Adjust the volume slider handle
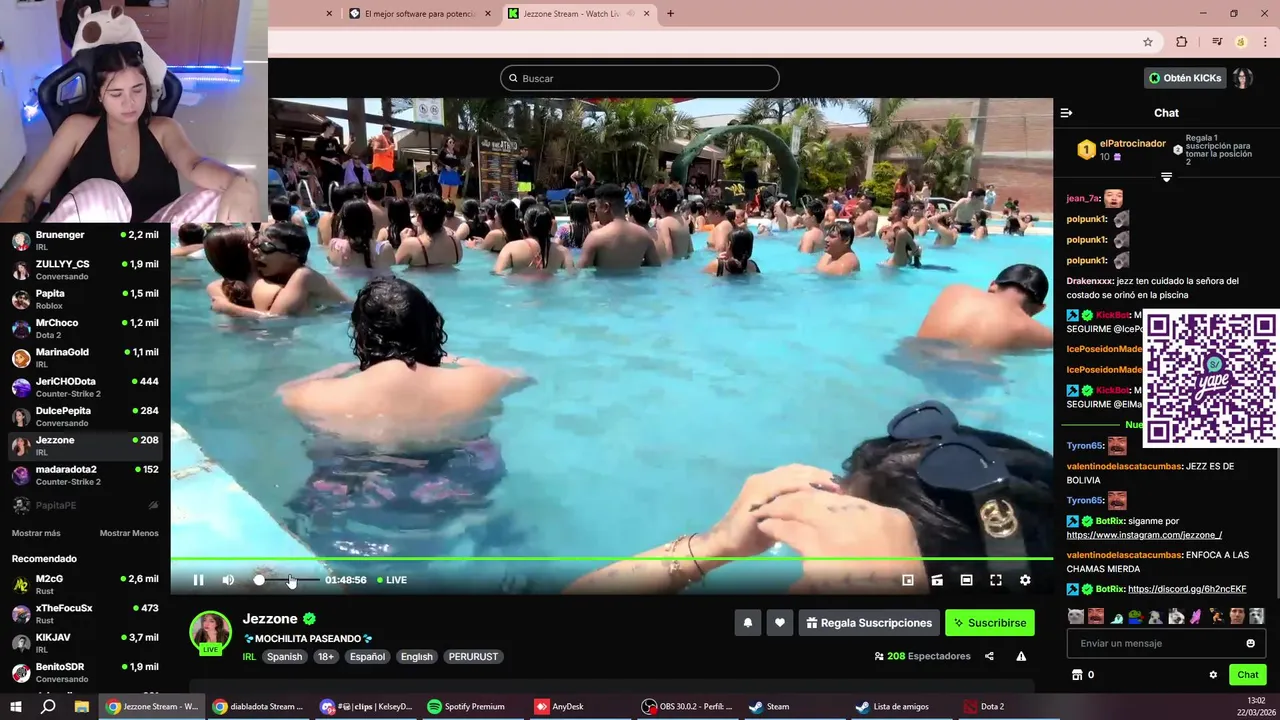The image size is (1280, 720). 259,580
